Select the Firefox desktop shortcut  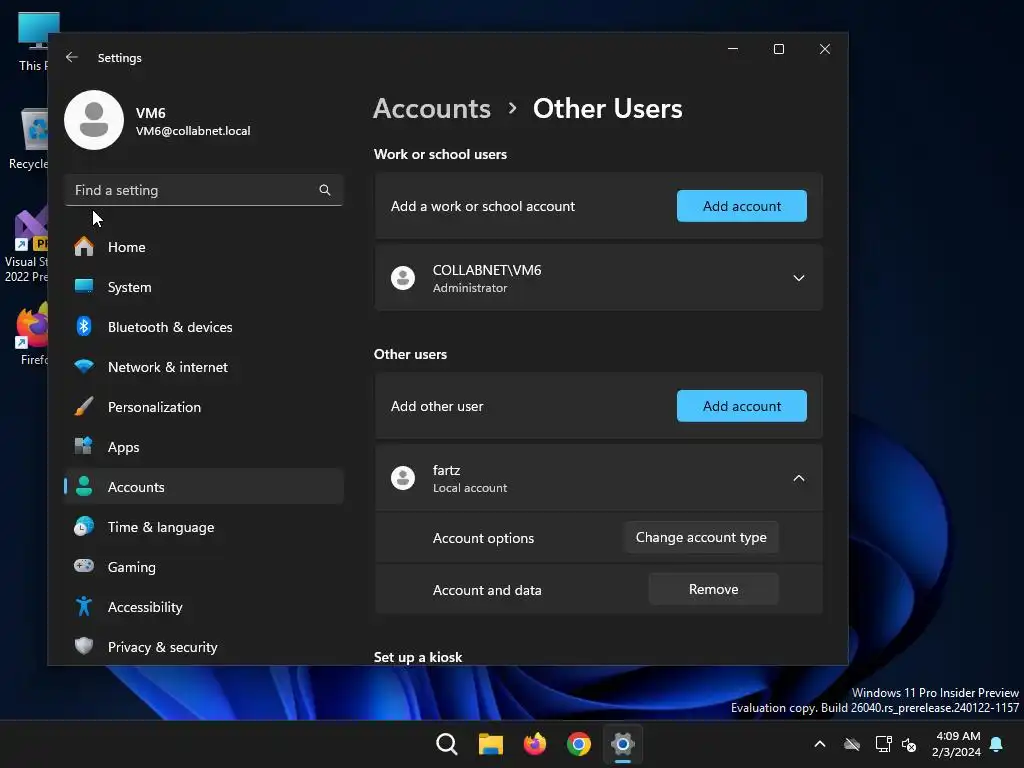pos(33,334)
